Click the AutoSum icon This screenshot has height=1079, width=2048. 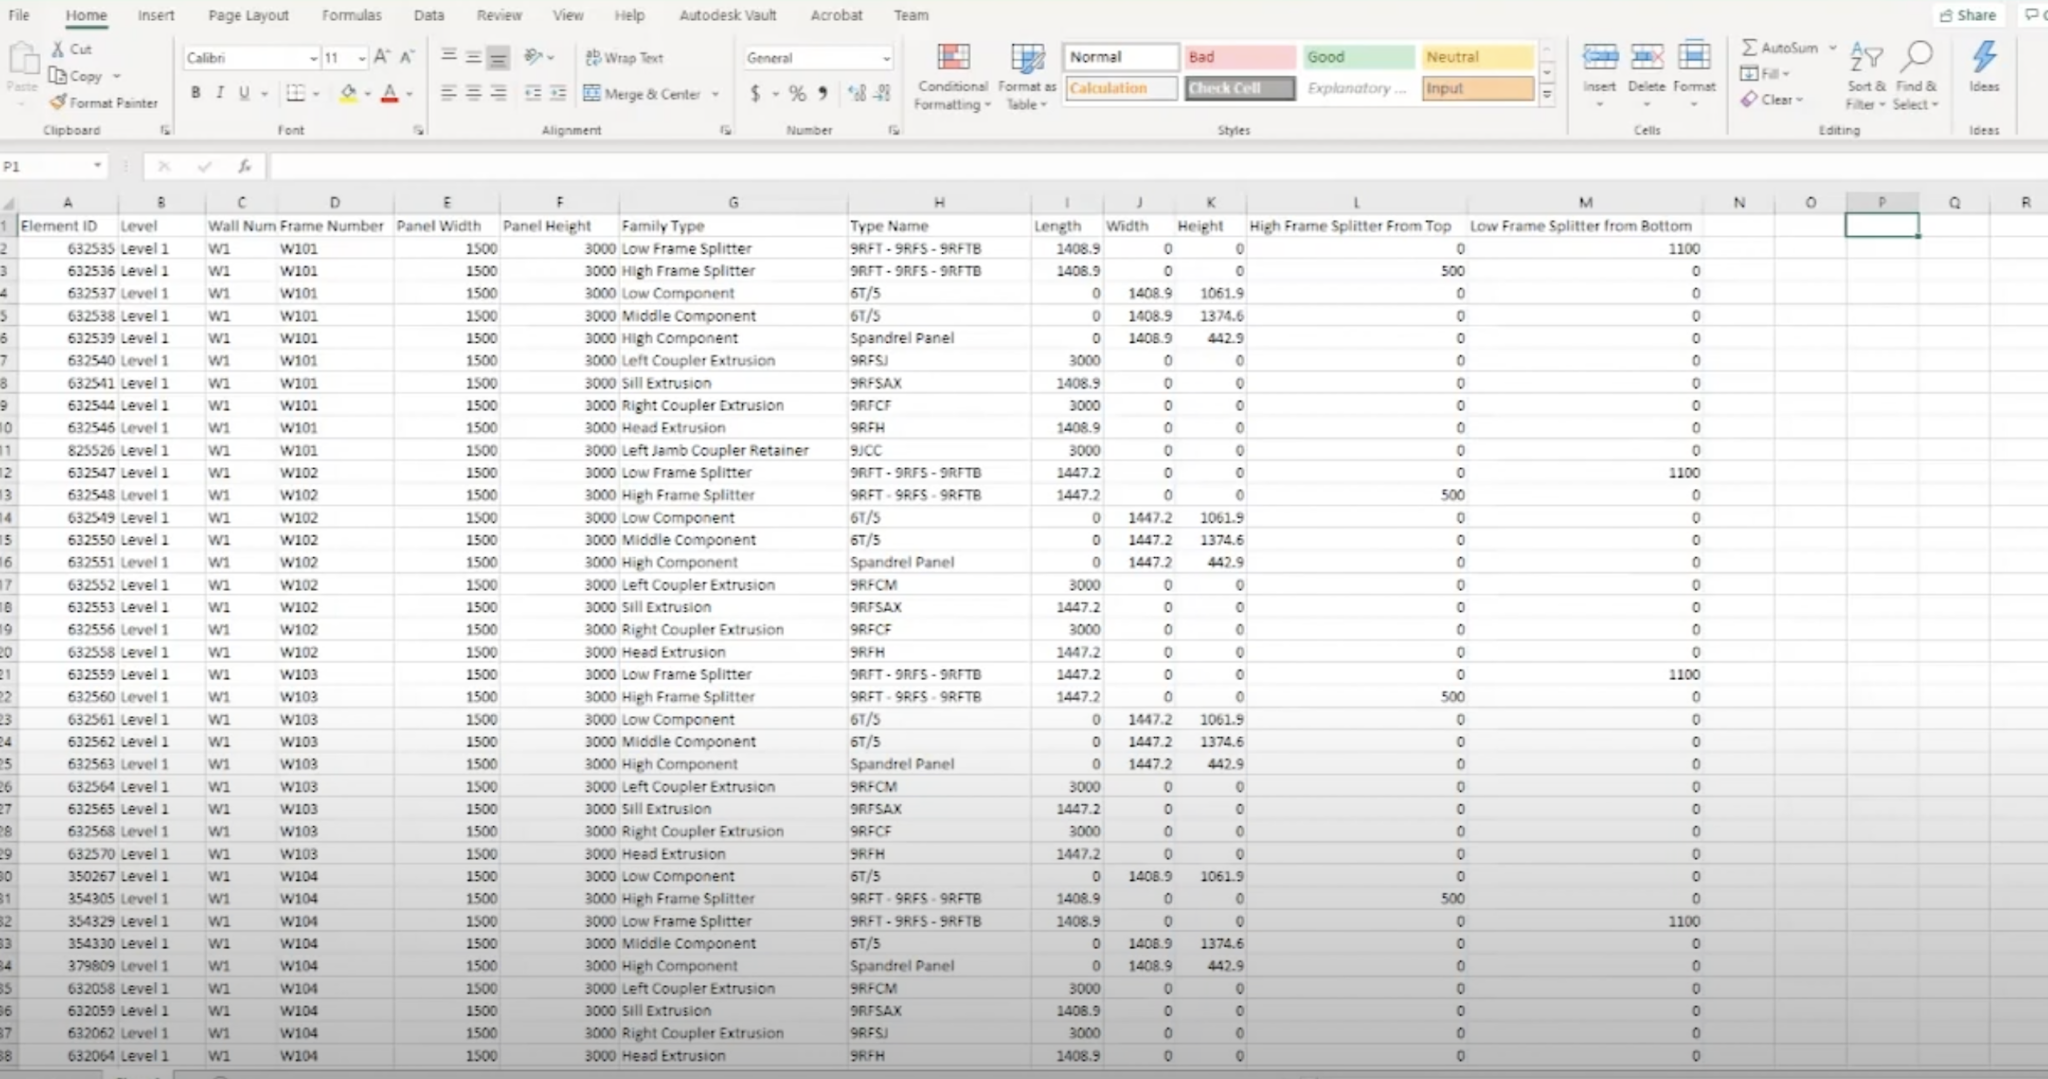tap(1750, 47)
